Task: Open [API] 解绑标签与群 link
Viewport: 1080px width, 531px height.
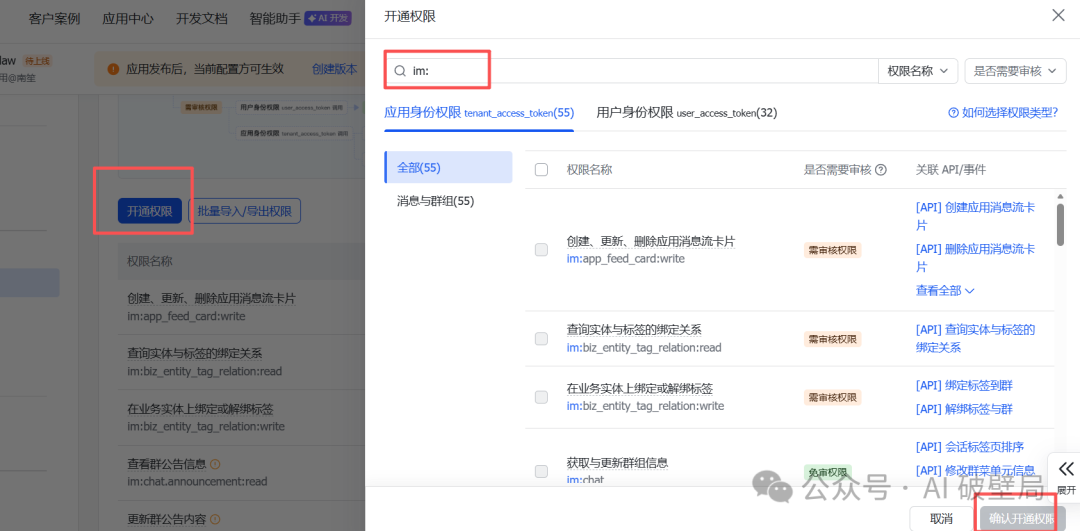Action: pyautogui.click(x=964, y=409)
